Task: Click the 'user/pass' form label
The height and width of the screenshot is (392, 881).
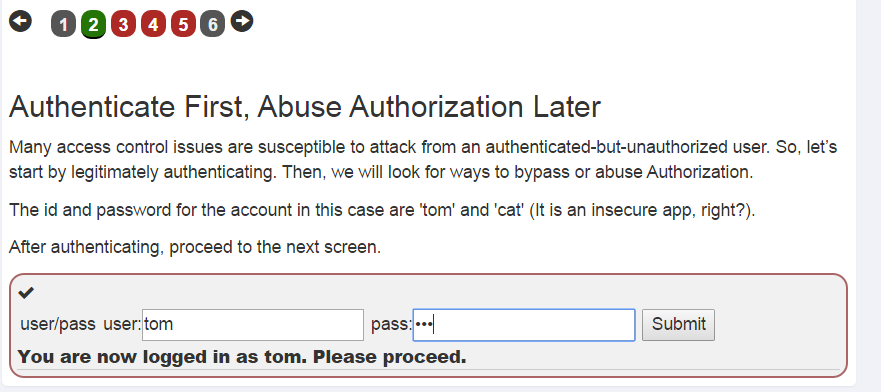Action: [x=58, y=325]
